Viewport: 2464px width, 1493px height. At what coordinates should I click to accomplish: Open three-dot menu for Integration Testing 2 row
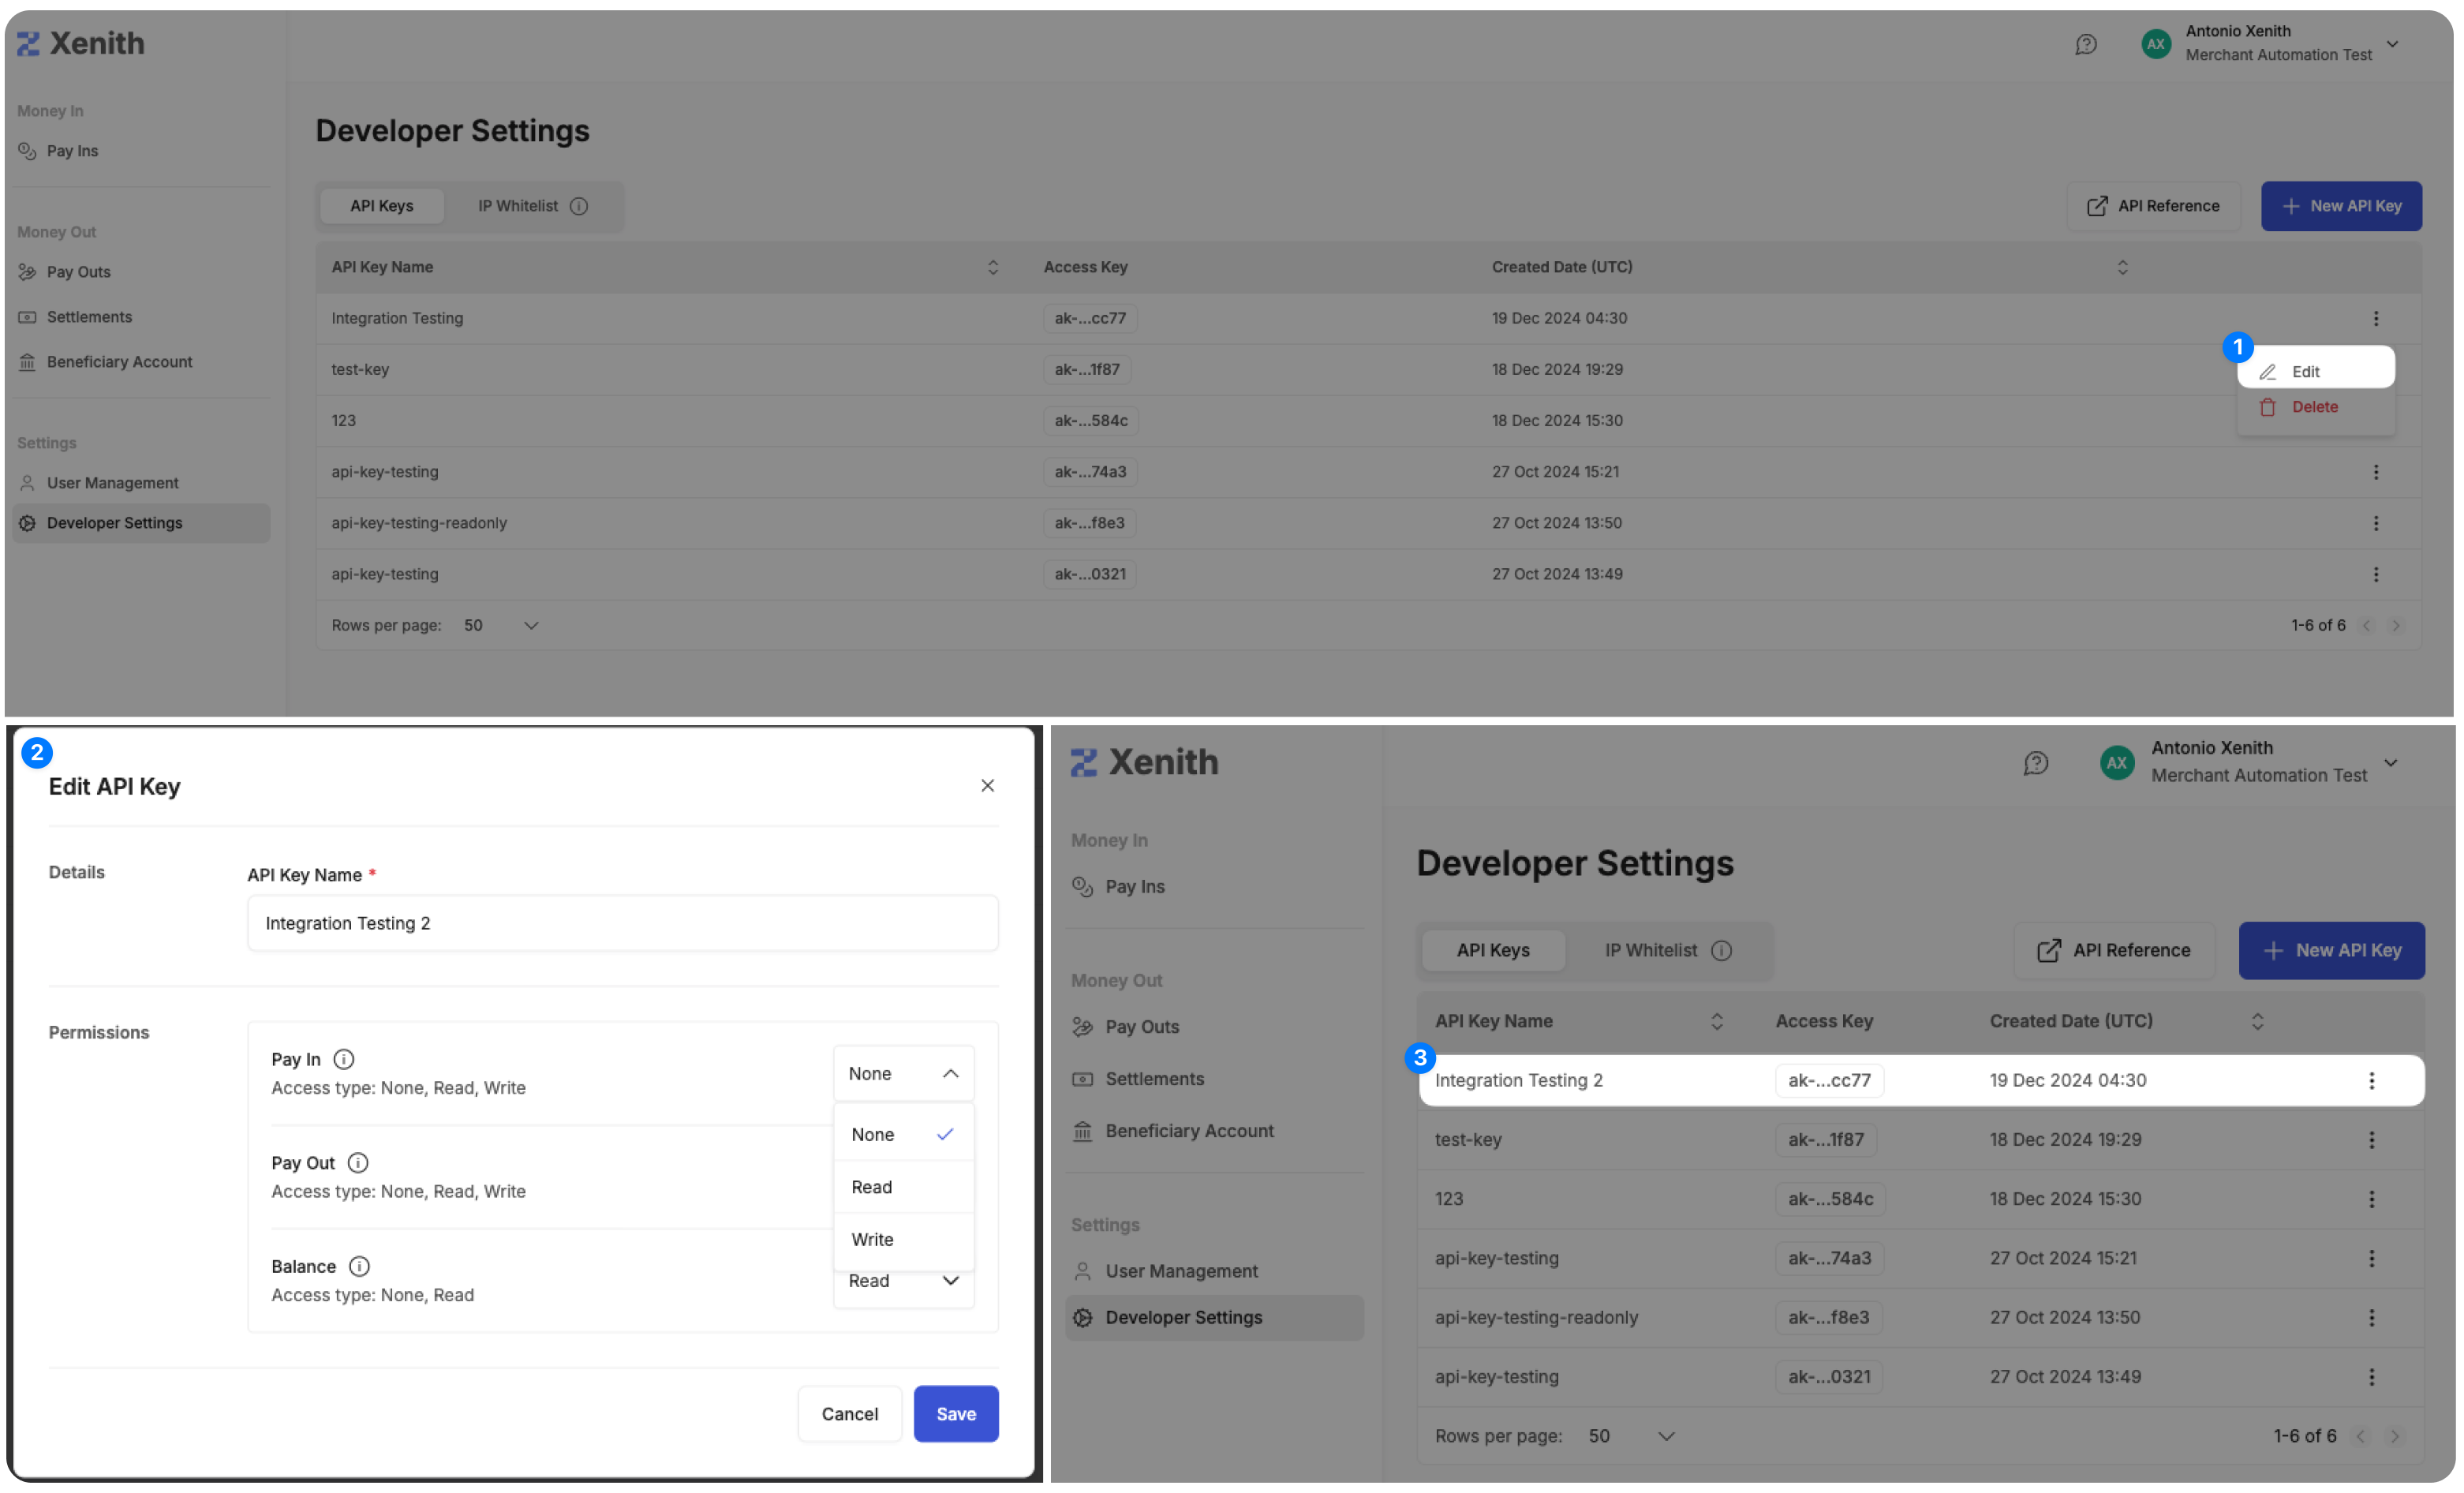tap(2371, 1080)
